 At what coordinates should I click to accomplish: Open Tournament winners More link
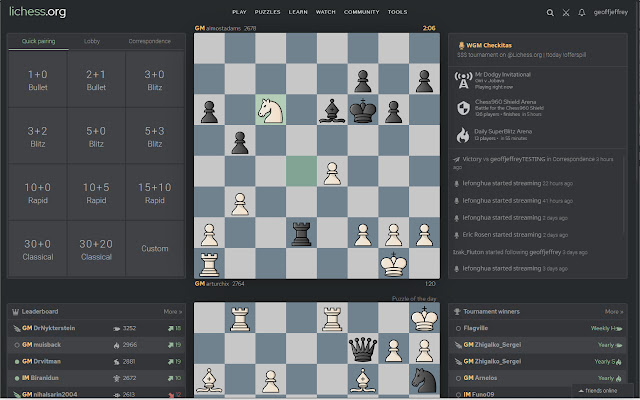(x=614, y=312)
